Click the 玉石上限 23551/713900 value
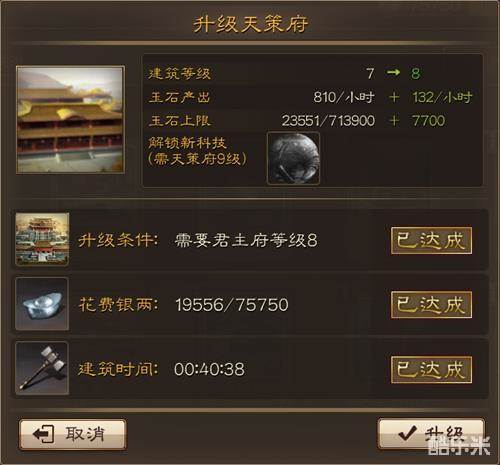The image size is (500, 465). 328,121
